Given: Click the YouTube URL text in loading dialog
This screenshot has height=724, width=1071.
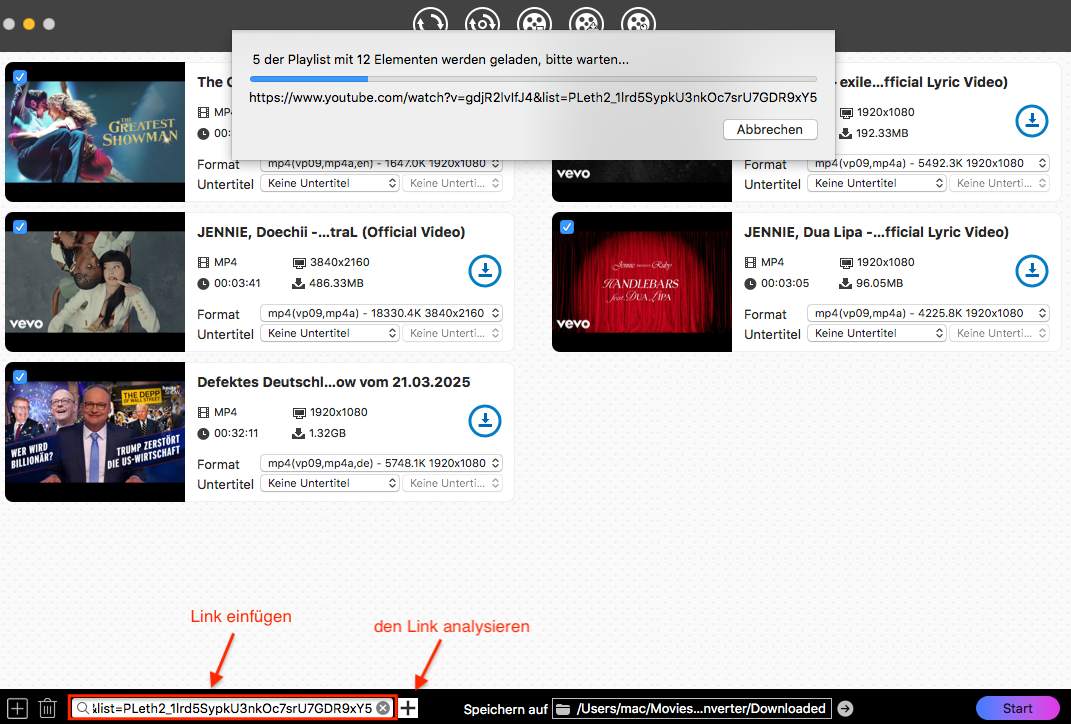Looking at the screenshot, I should point(533,98).
